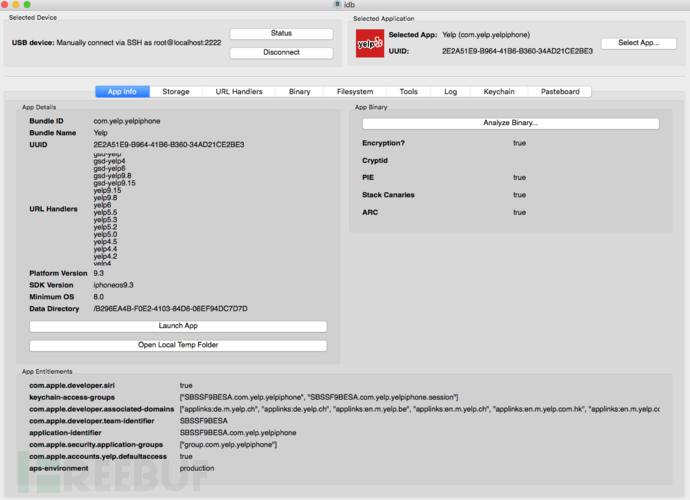This screenshot has width=690, height=500.
Task: Launch the Yelp app
Action: click(x=178, y=326)
